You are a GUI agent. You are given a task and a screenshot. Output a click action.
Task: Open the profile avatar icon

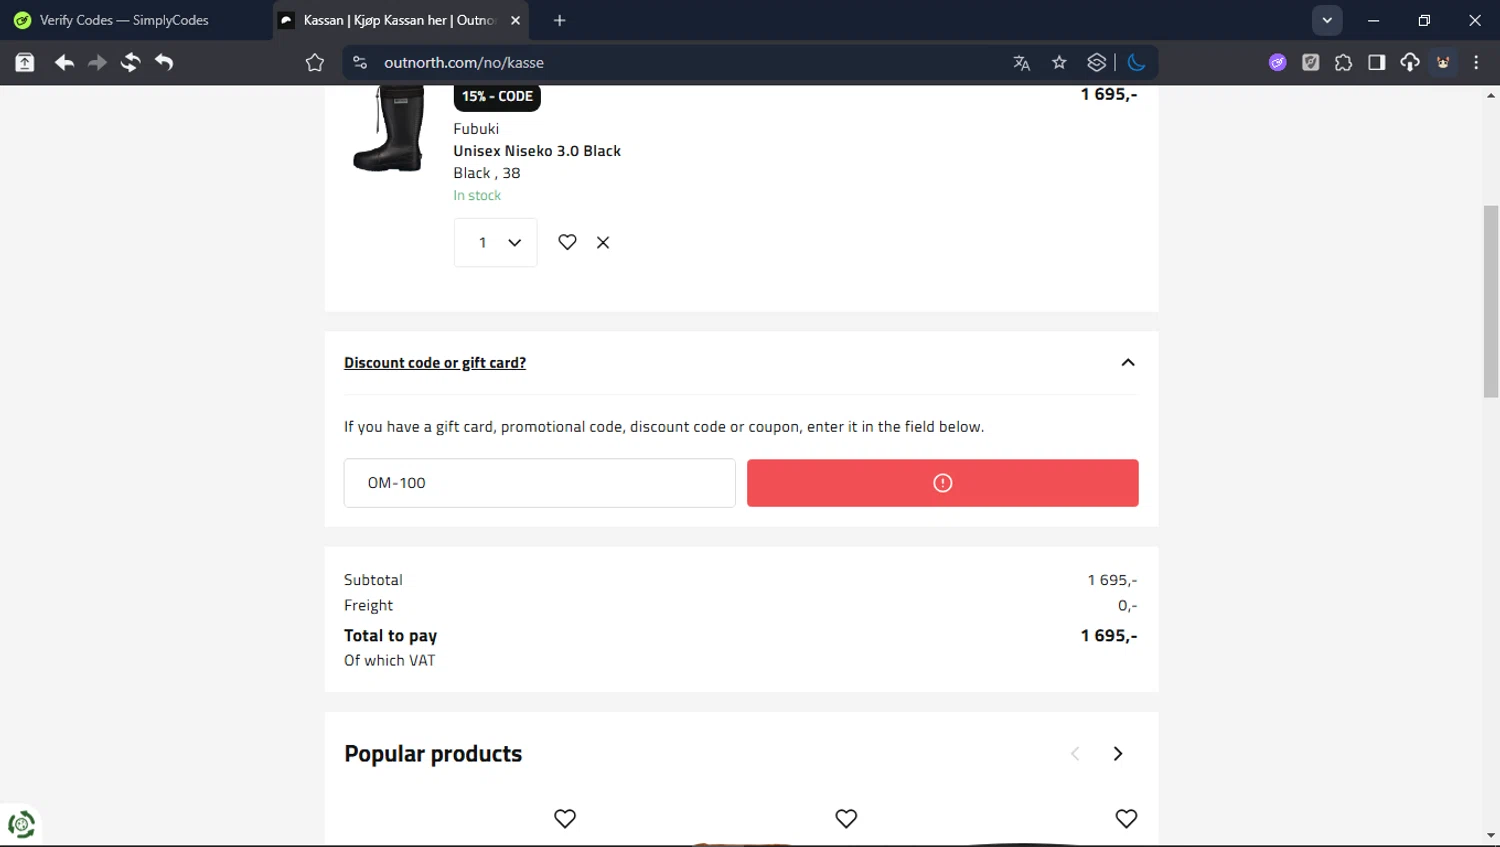[x=1443, y=63]
